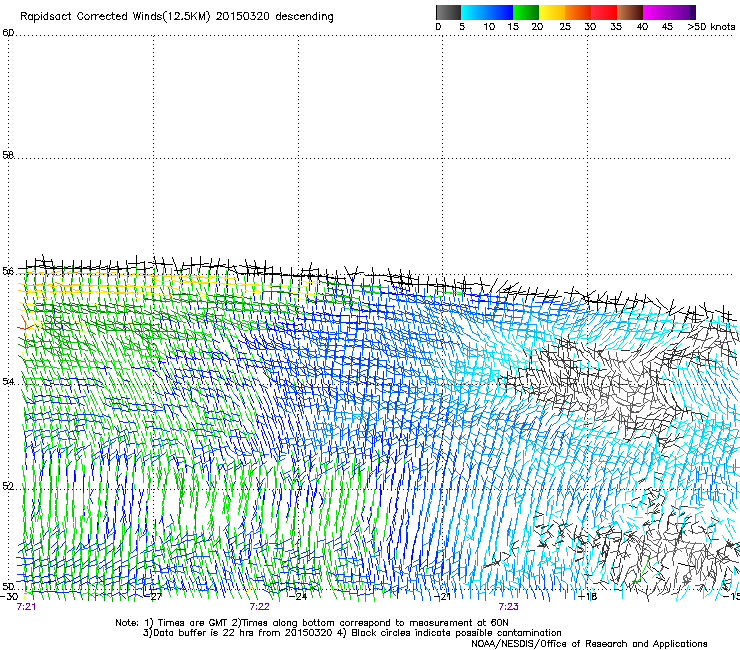Image resolution: width=740 pixels, height=650 pixels.
Task: Click the brown 35-40 knots color band
Action: coord(630,12)
